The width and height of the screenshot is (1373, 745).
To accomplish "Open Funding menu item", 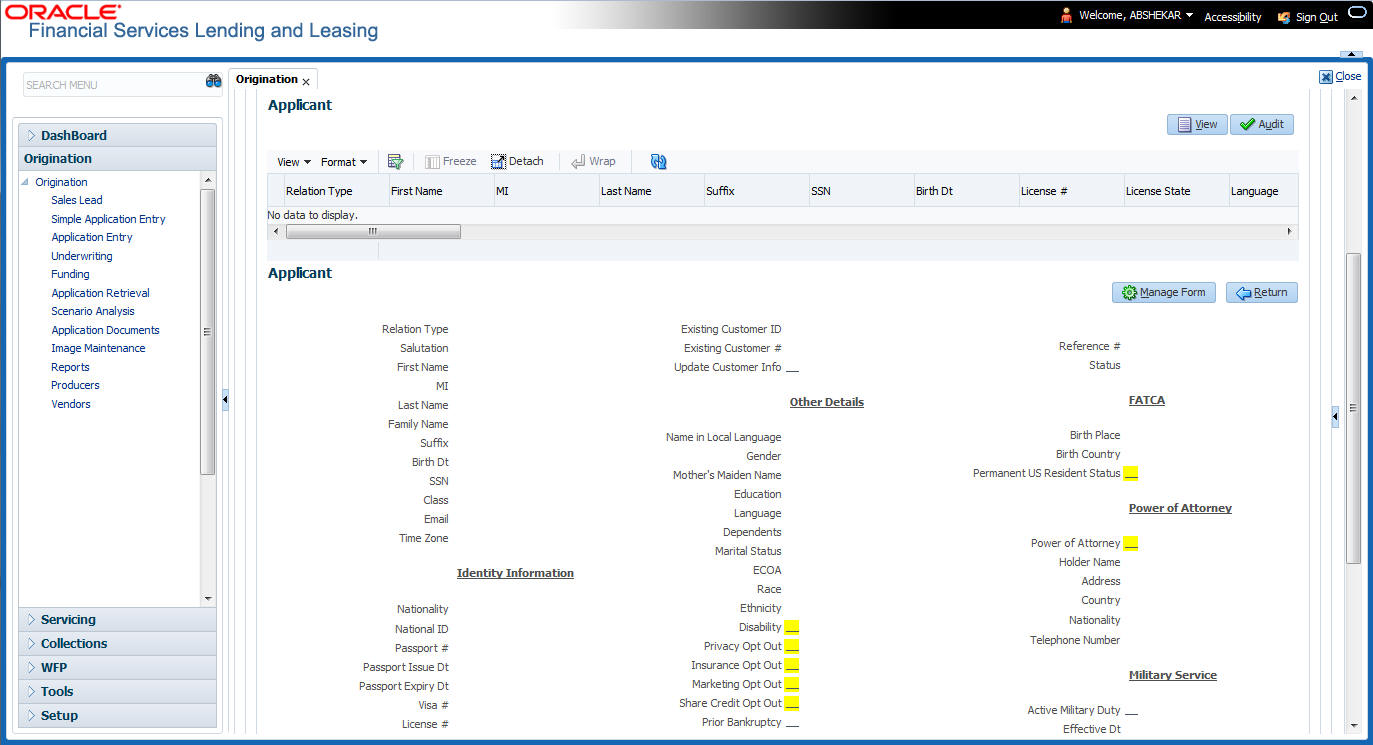I will pyautogui.click(x=70, y=274).
